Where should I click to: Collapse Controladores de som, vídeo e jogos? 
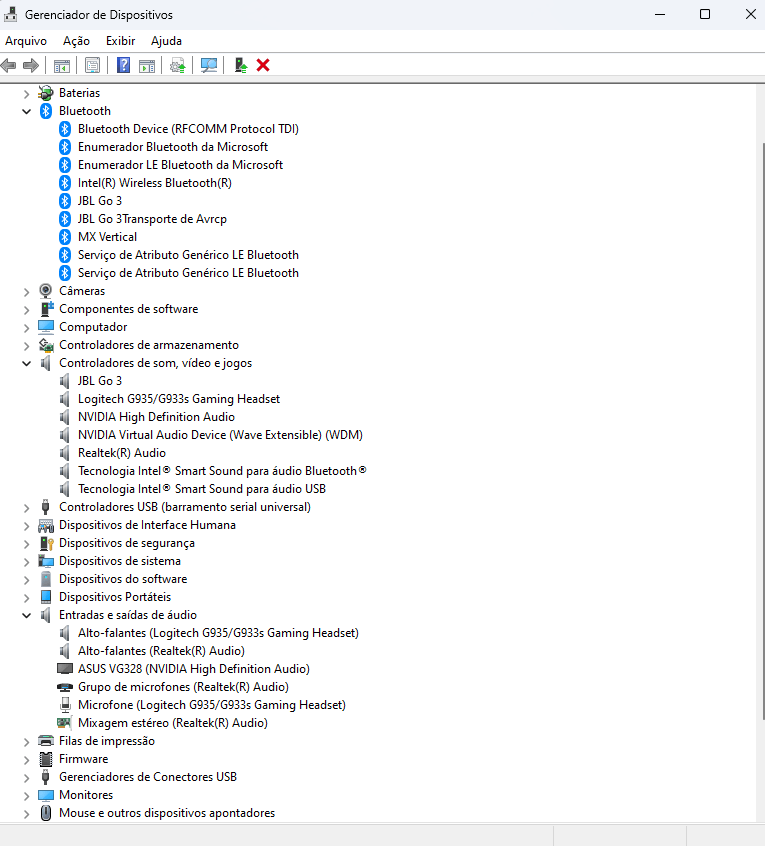(x=26, y=363)
